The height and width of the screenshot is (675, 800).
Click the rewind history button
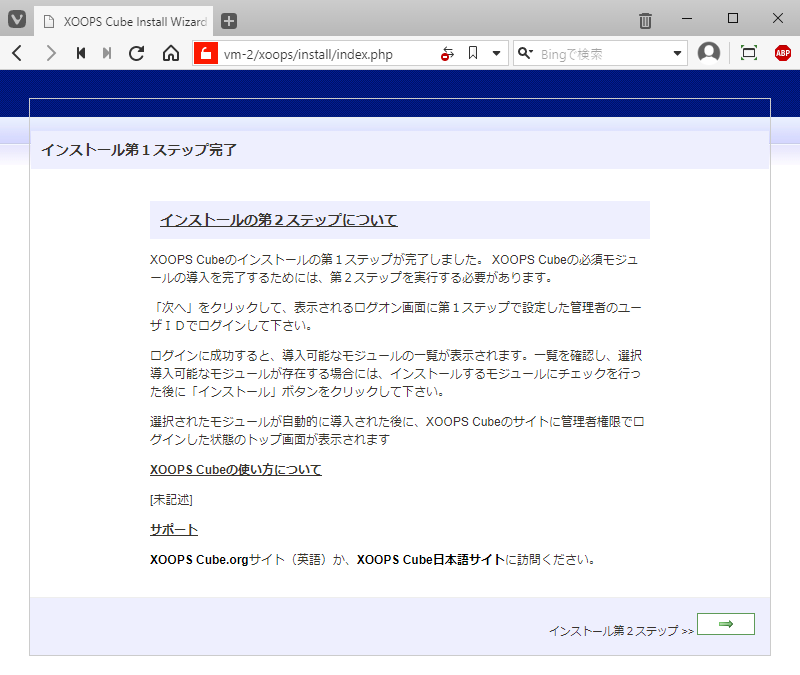coord(80,53)
